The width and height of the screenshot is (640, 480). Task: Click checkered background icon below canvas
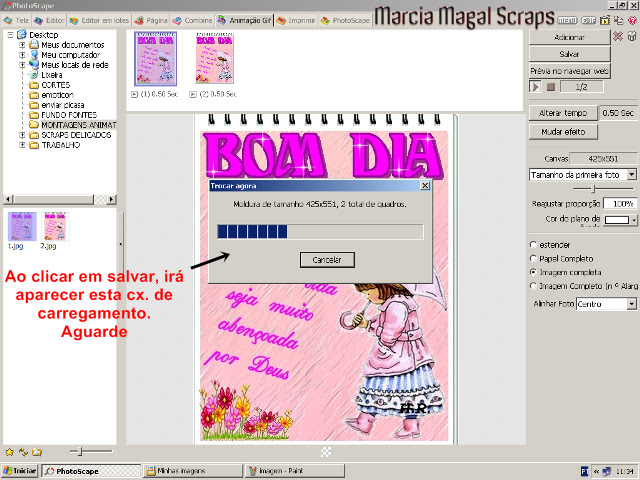pyautogui.click(x=326, y=452)
